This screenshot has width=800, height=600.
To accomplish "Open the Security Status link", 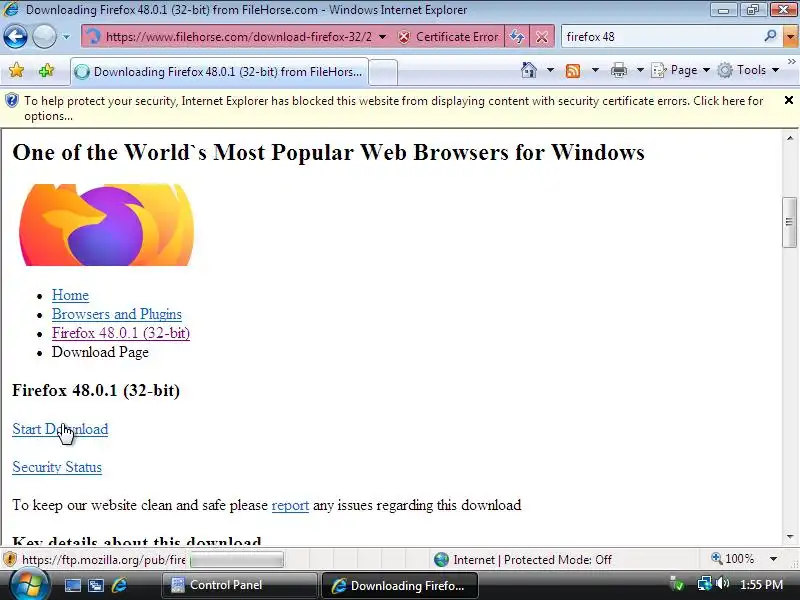I will 57,467.
